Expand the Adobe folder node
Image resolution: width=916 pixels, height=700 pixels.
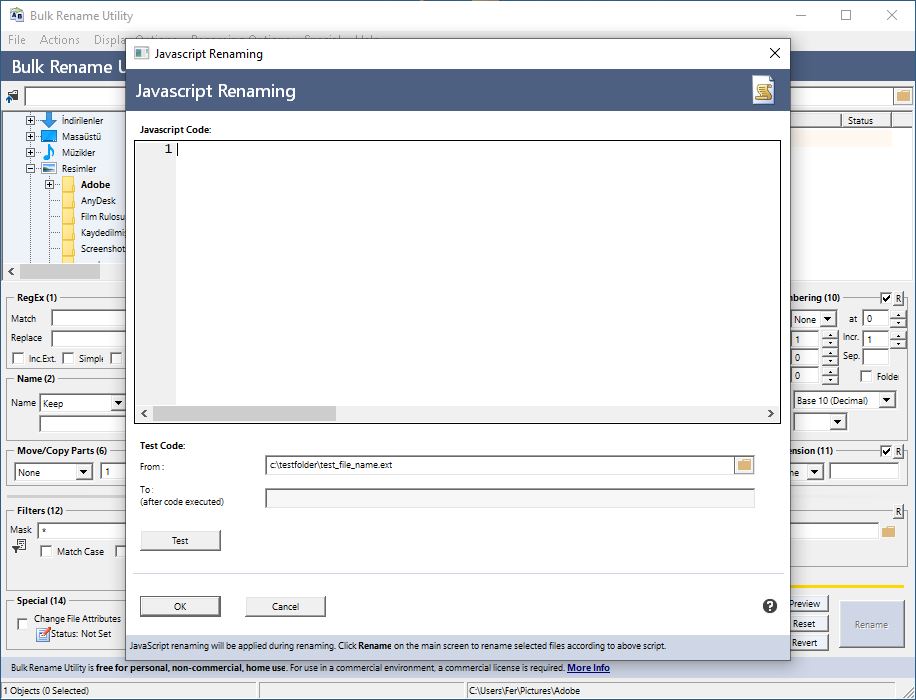(50, 185)
